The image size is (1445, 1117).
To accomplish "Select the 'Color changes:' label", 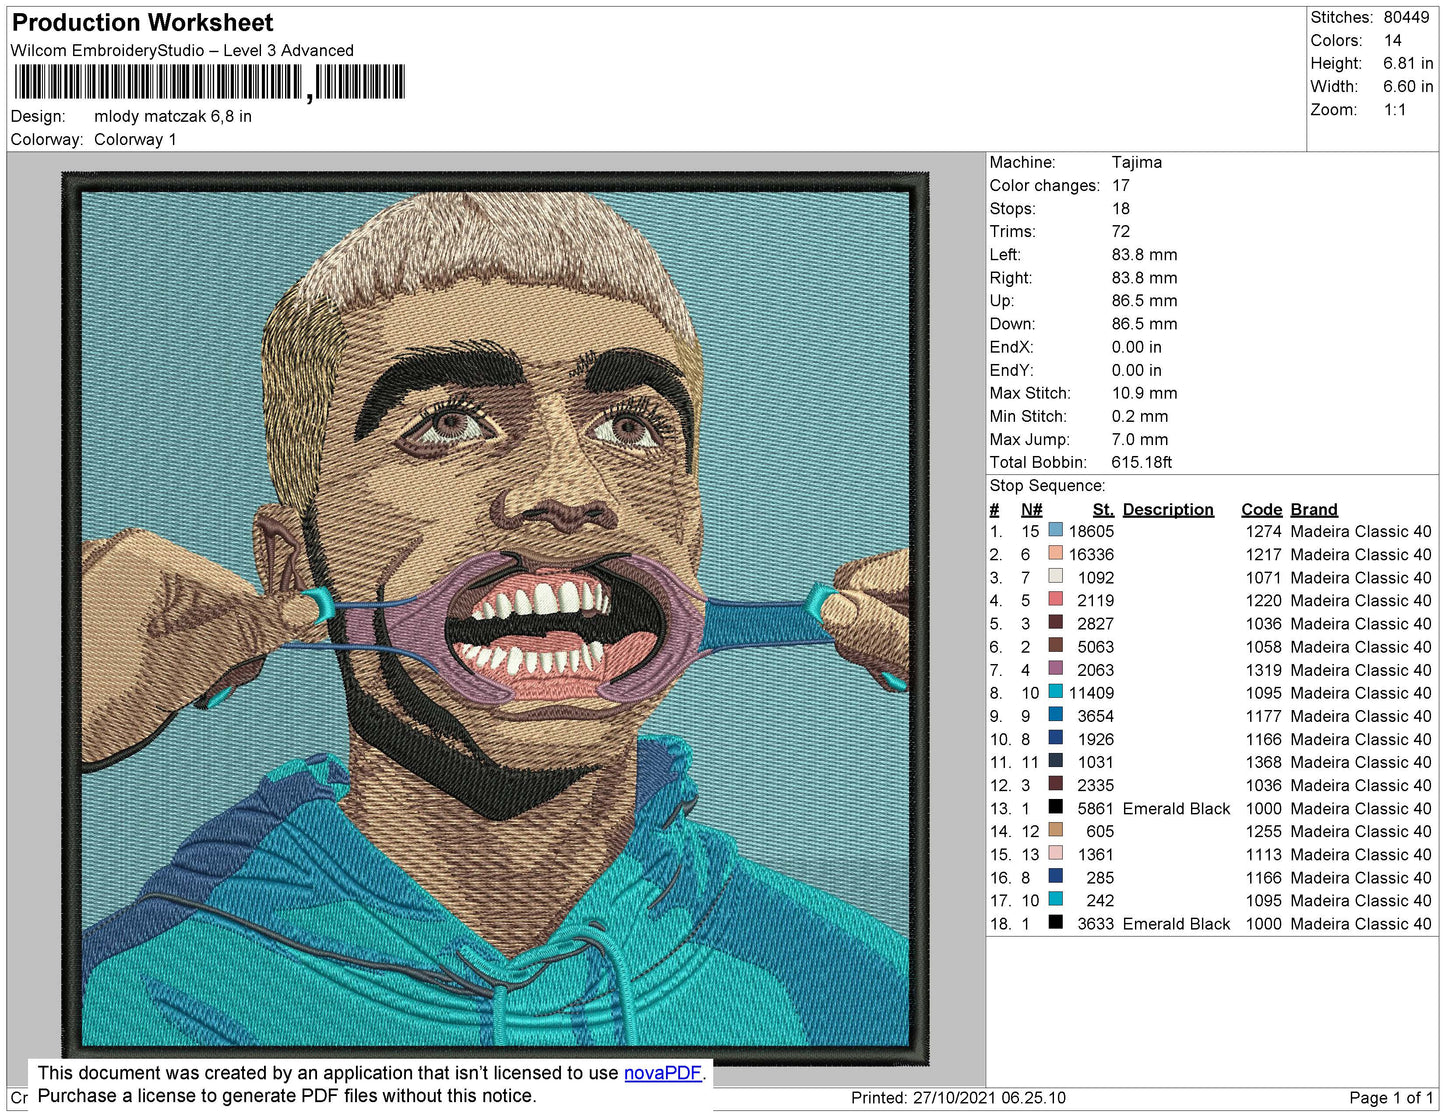I will (1045, 185).
